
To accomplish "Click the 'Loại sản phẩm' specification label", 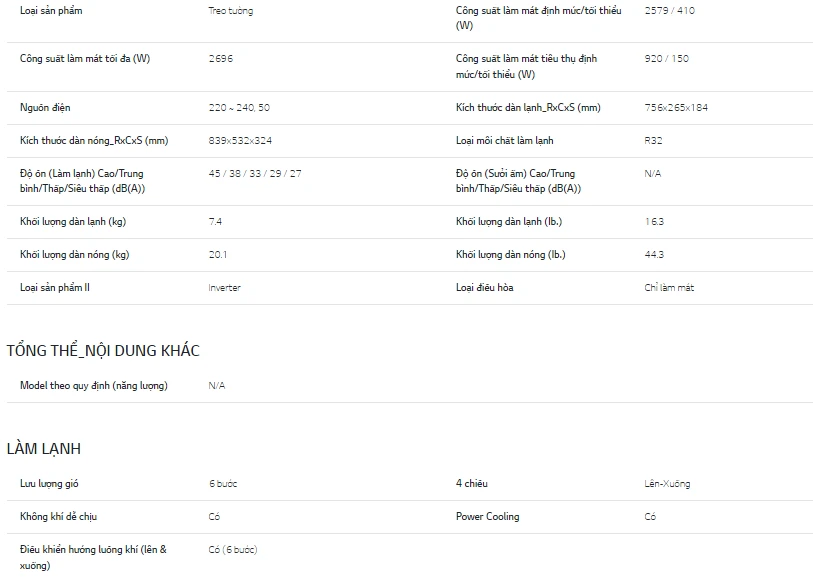I will (51, 11).
